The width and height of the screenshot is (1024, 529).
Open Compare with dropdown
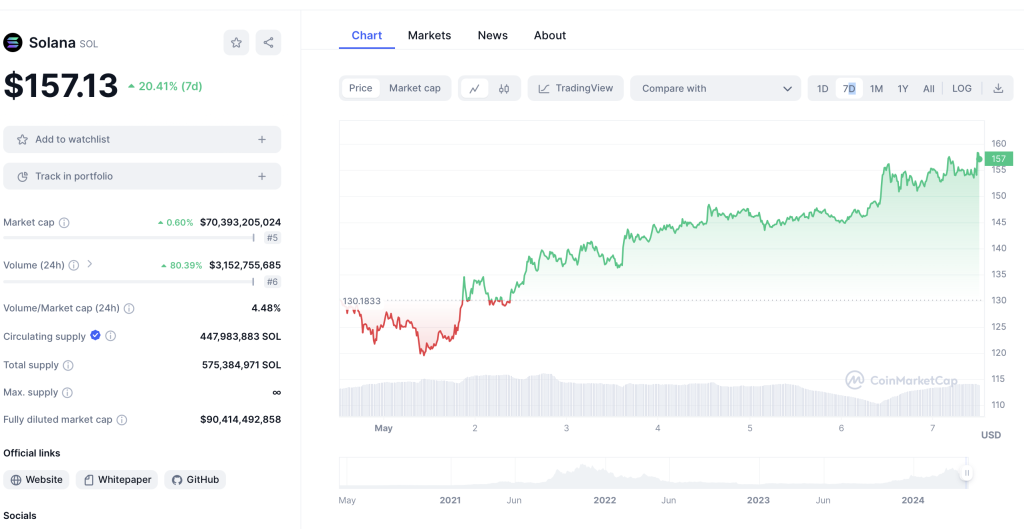click(x=715, y=88)
